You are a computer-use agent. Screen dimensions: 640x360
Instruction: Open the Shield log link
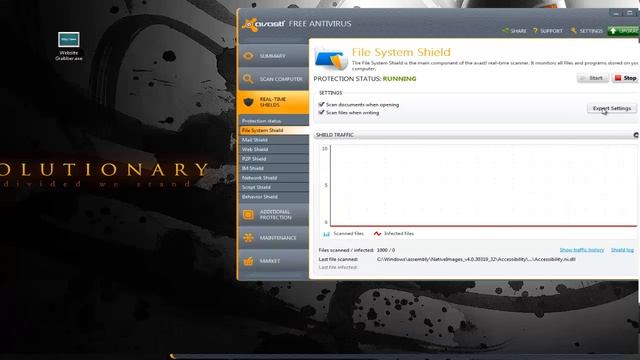(622, 250)
